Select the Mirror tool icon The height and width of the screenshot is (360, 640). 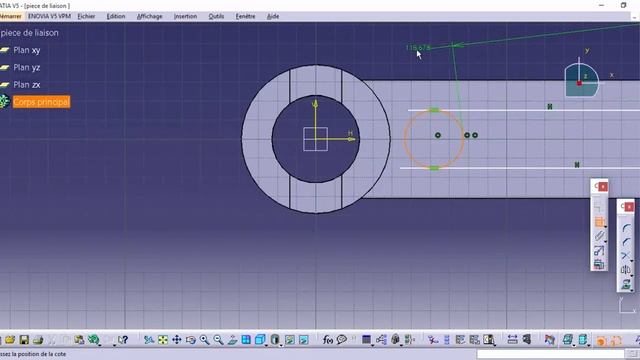[625, 270]
